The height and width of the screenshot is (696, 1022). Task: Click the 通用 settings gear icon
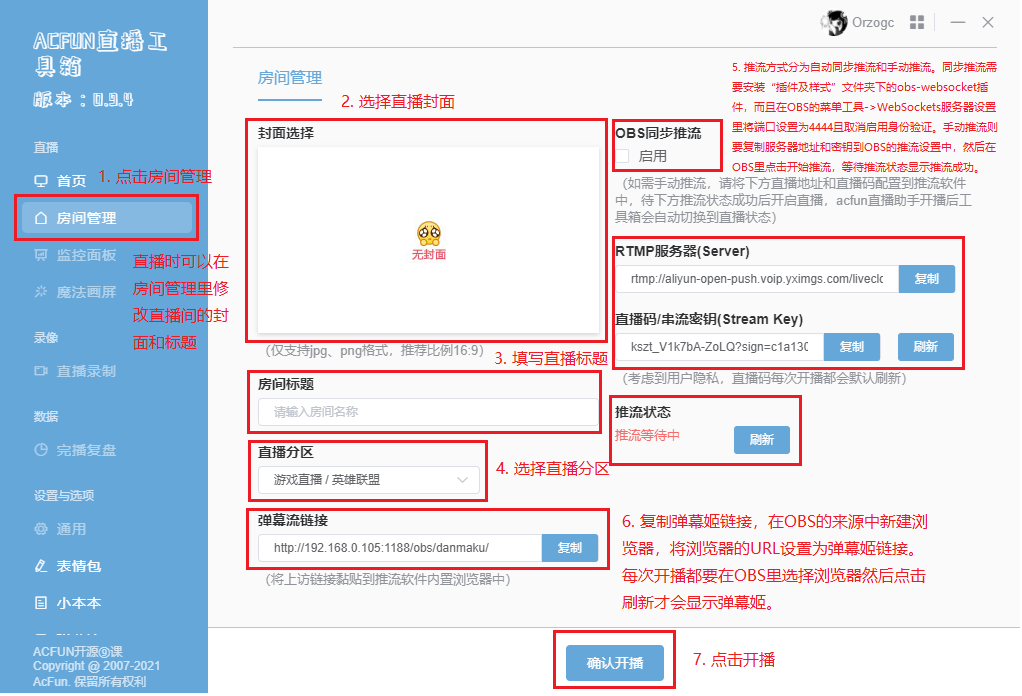click(41, 529)
